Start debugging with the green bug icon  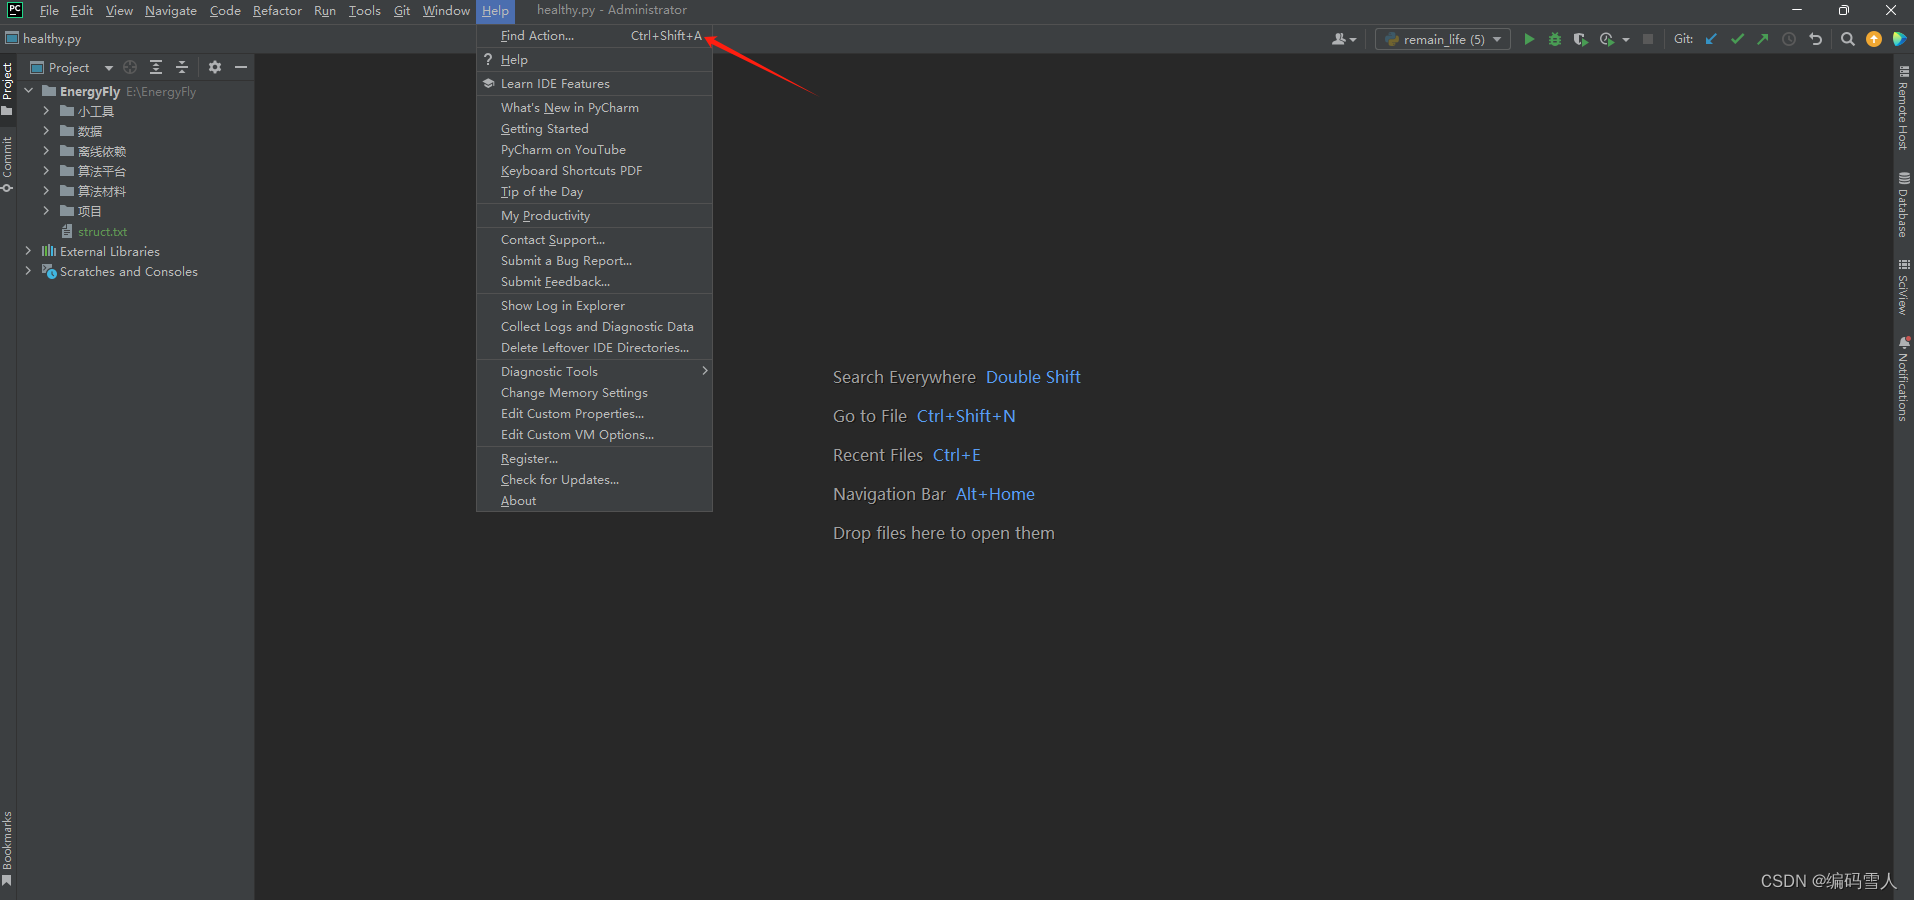[1554, 39]
